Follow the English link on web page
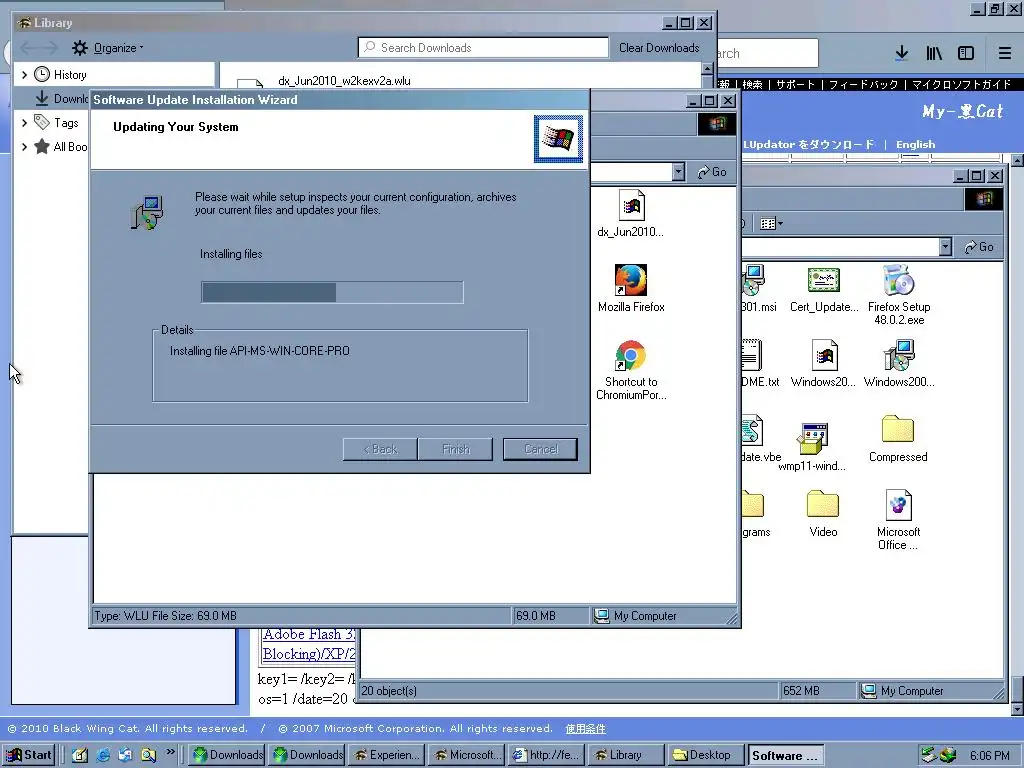Screen dimensions: 1024x768 pyautogui.click(x=915, y=144)
